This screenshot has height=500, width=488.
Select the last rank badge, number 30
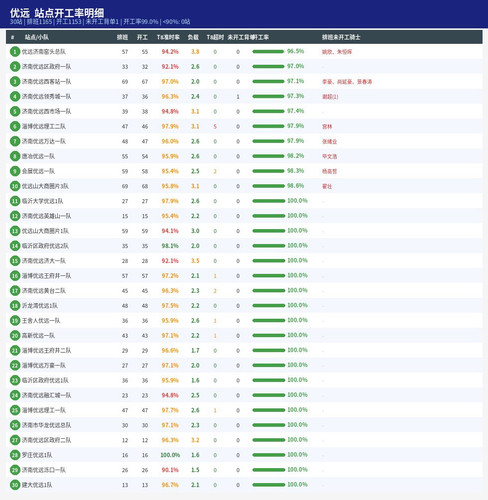pos(15,485)
